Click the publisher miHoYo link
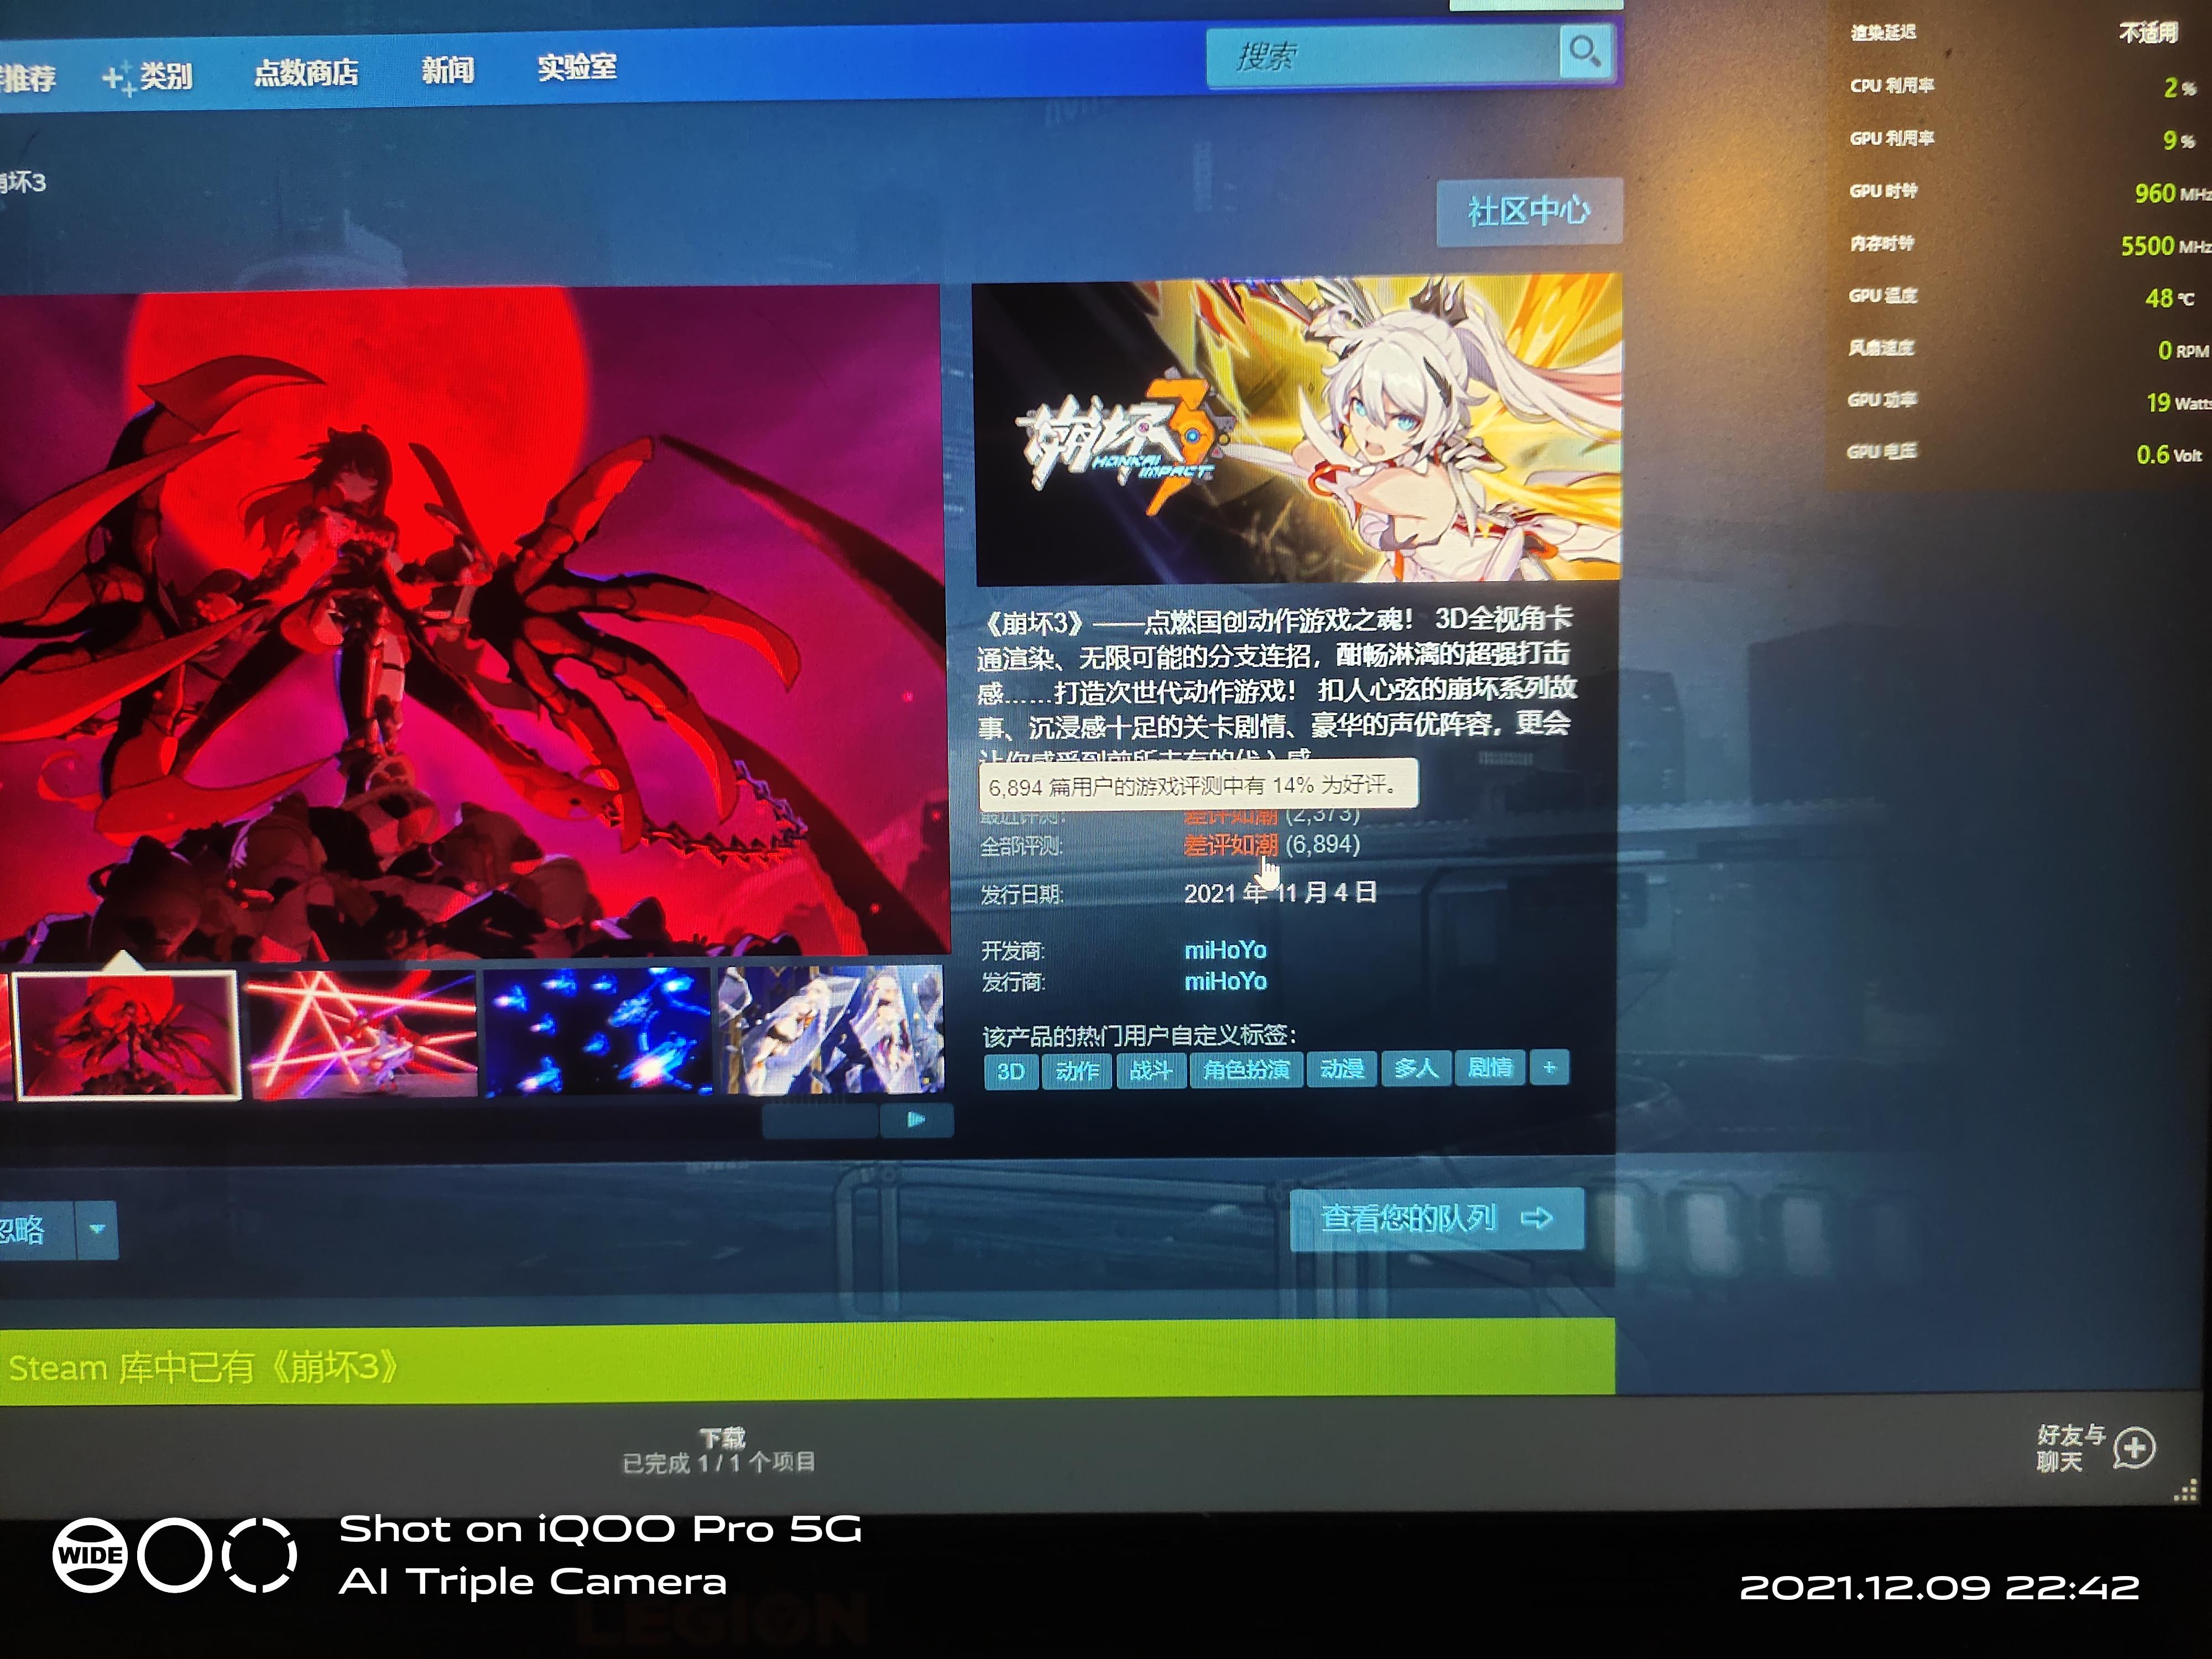 [x=1225, y=982]
